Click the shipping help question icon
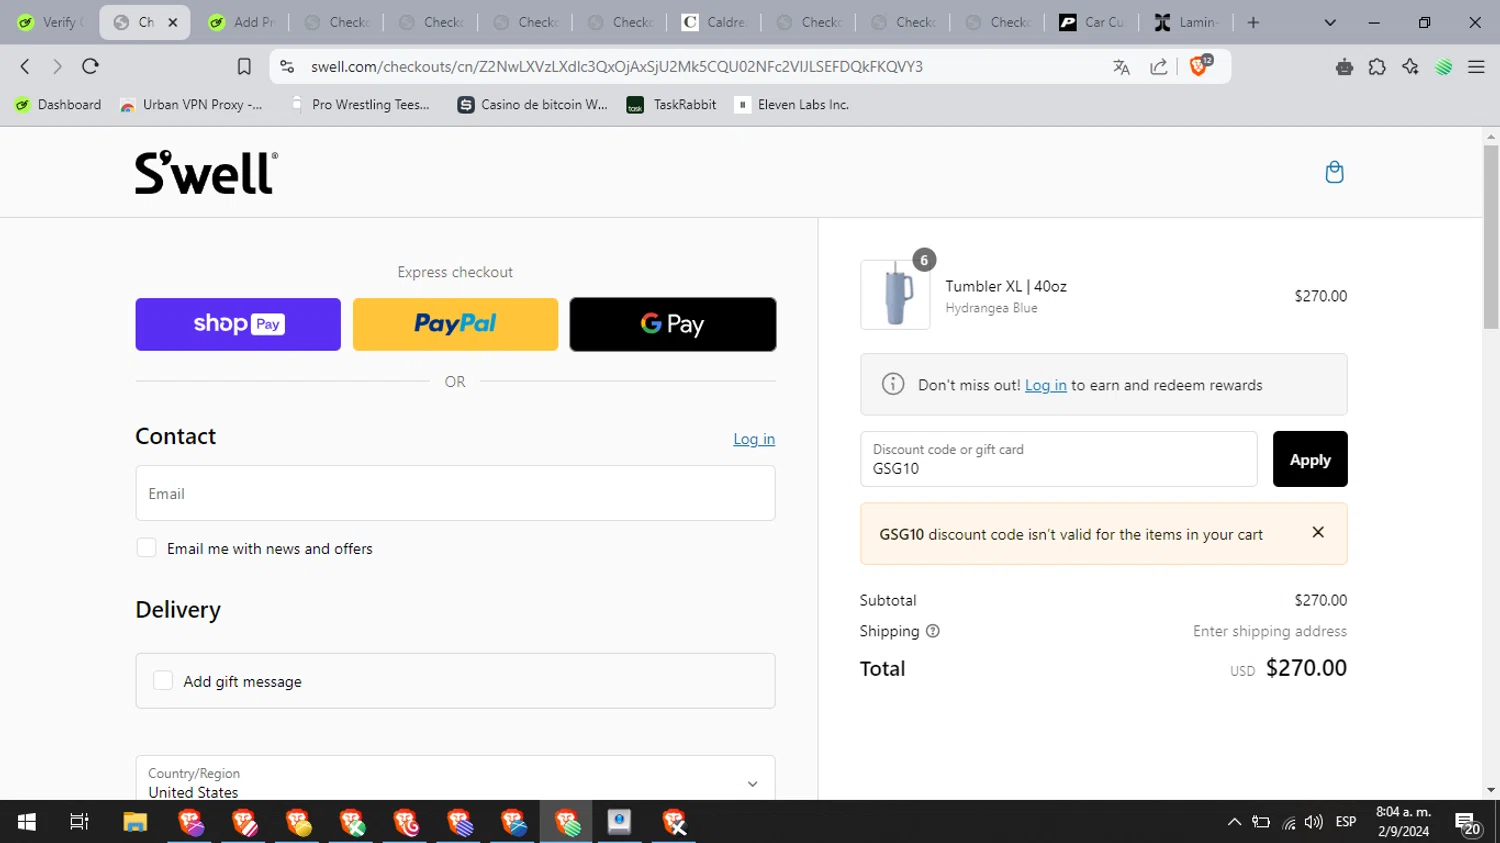Viewport: 1500px width, 843px height. click(933, 631)
